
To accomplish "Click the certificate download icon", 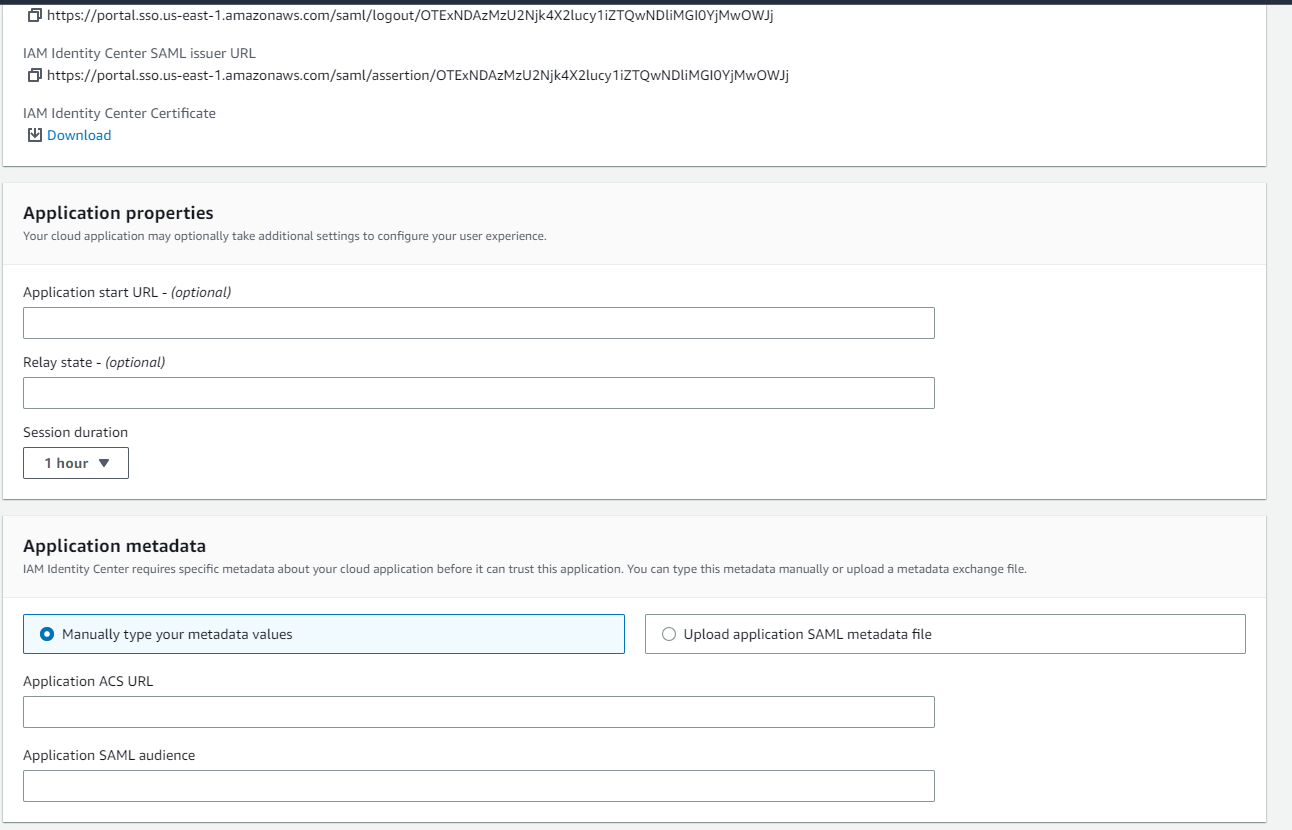I will point(35,135).
